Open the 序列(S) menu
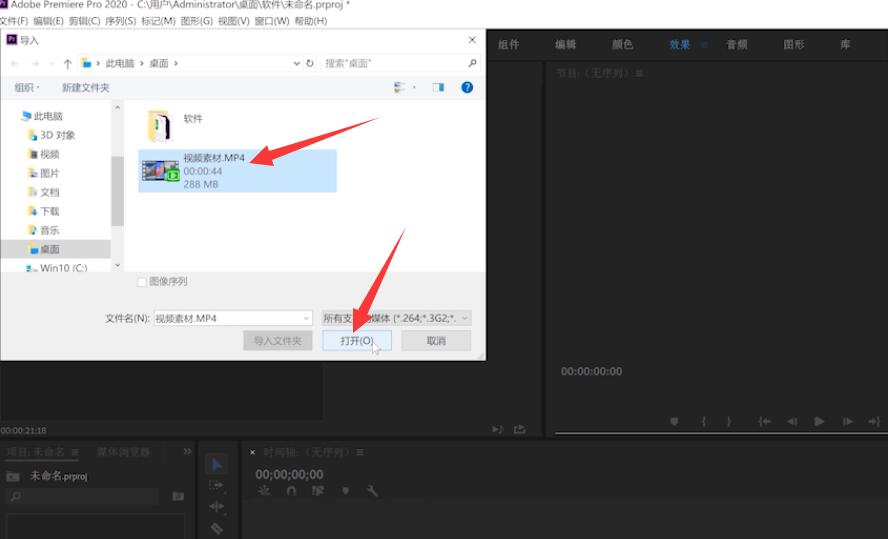 (121, 21)
